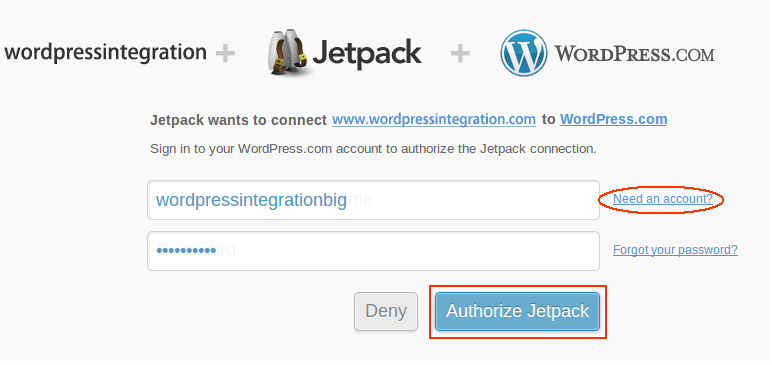Image resolution: width=772 pixels, height=365 pixels.
Task: Focus the username field containing wordpressintegrationbig
Action: tap(373, 200)
